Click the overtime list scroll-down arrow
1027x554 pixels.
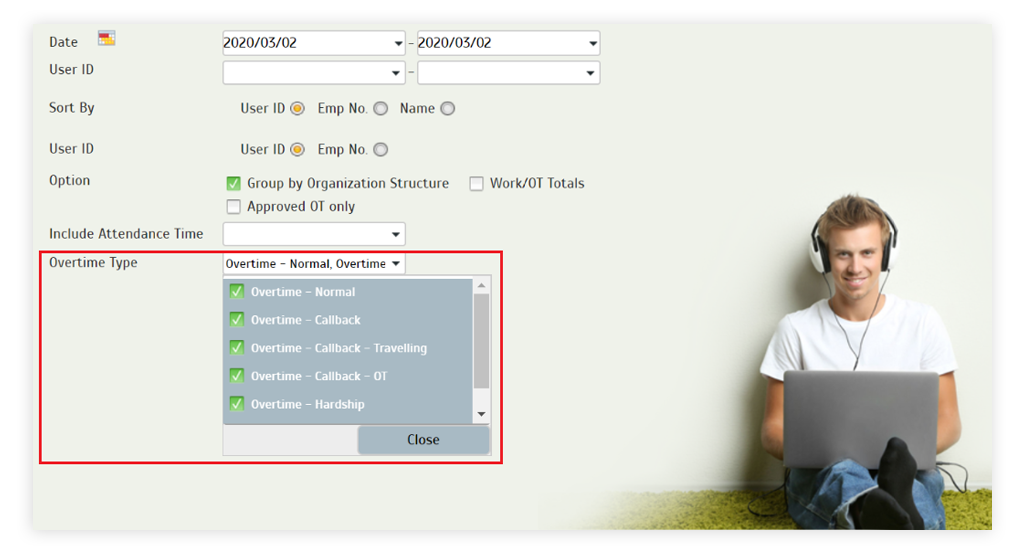pos(481,414)
